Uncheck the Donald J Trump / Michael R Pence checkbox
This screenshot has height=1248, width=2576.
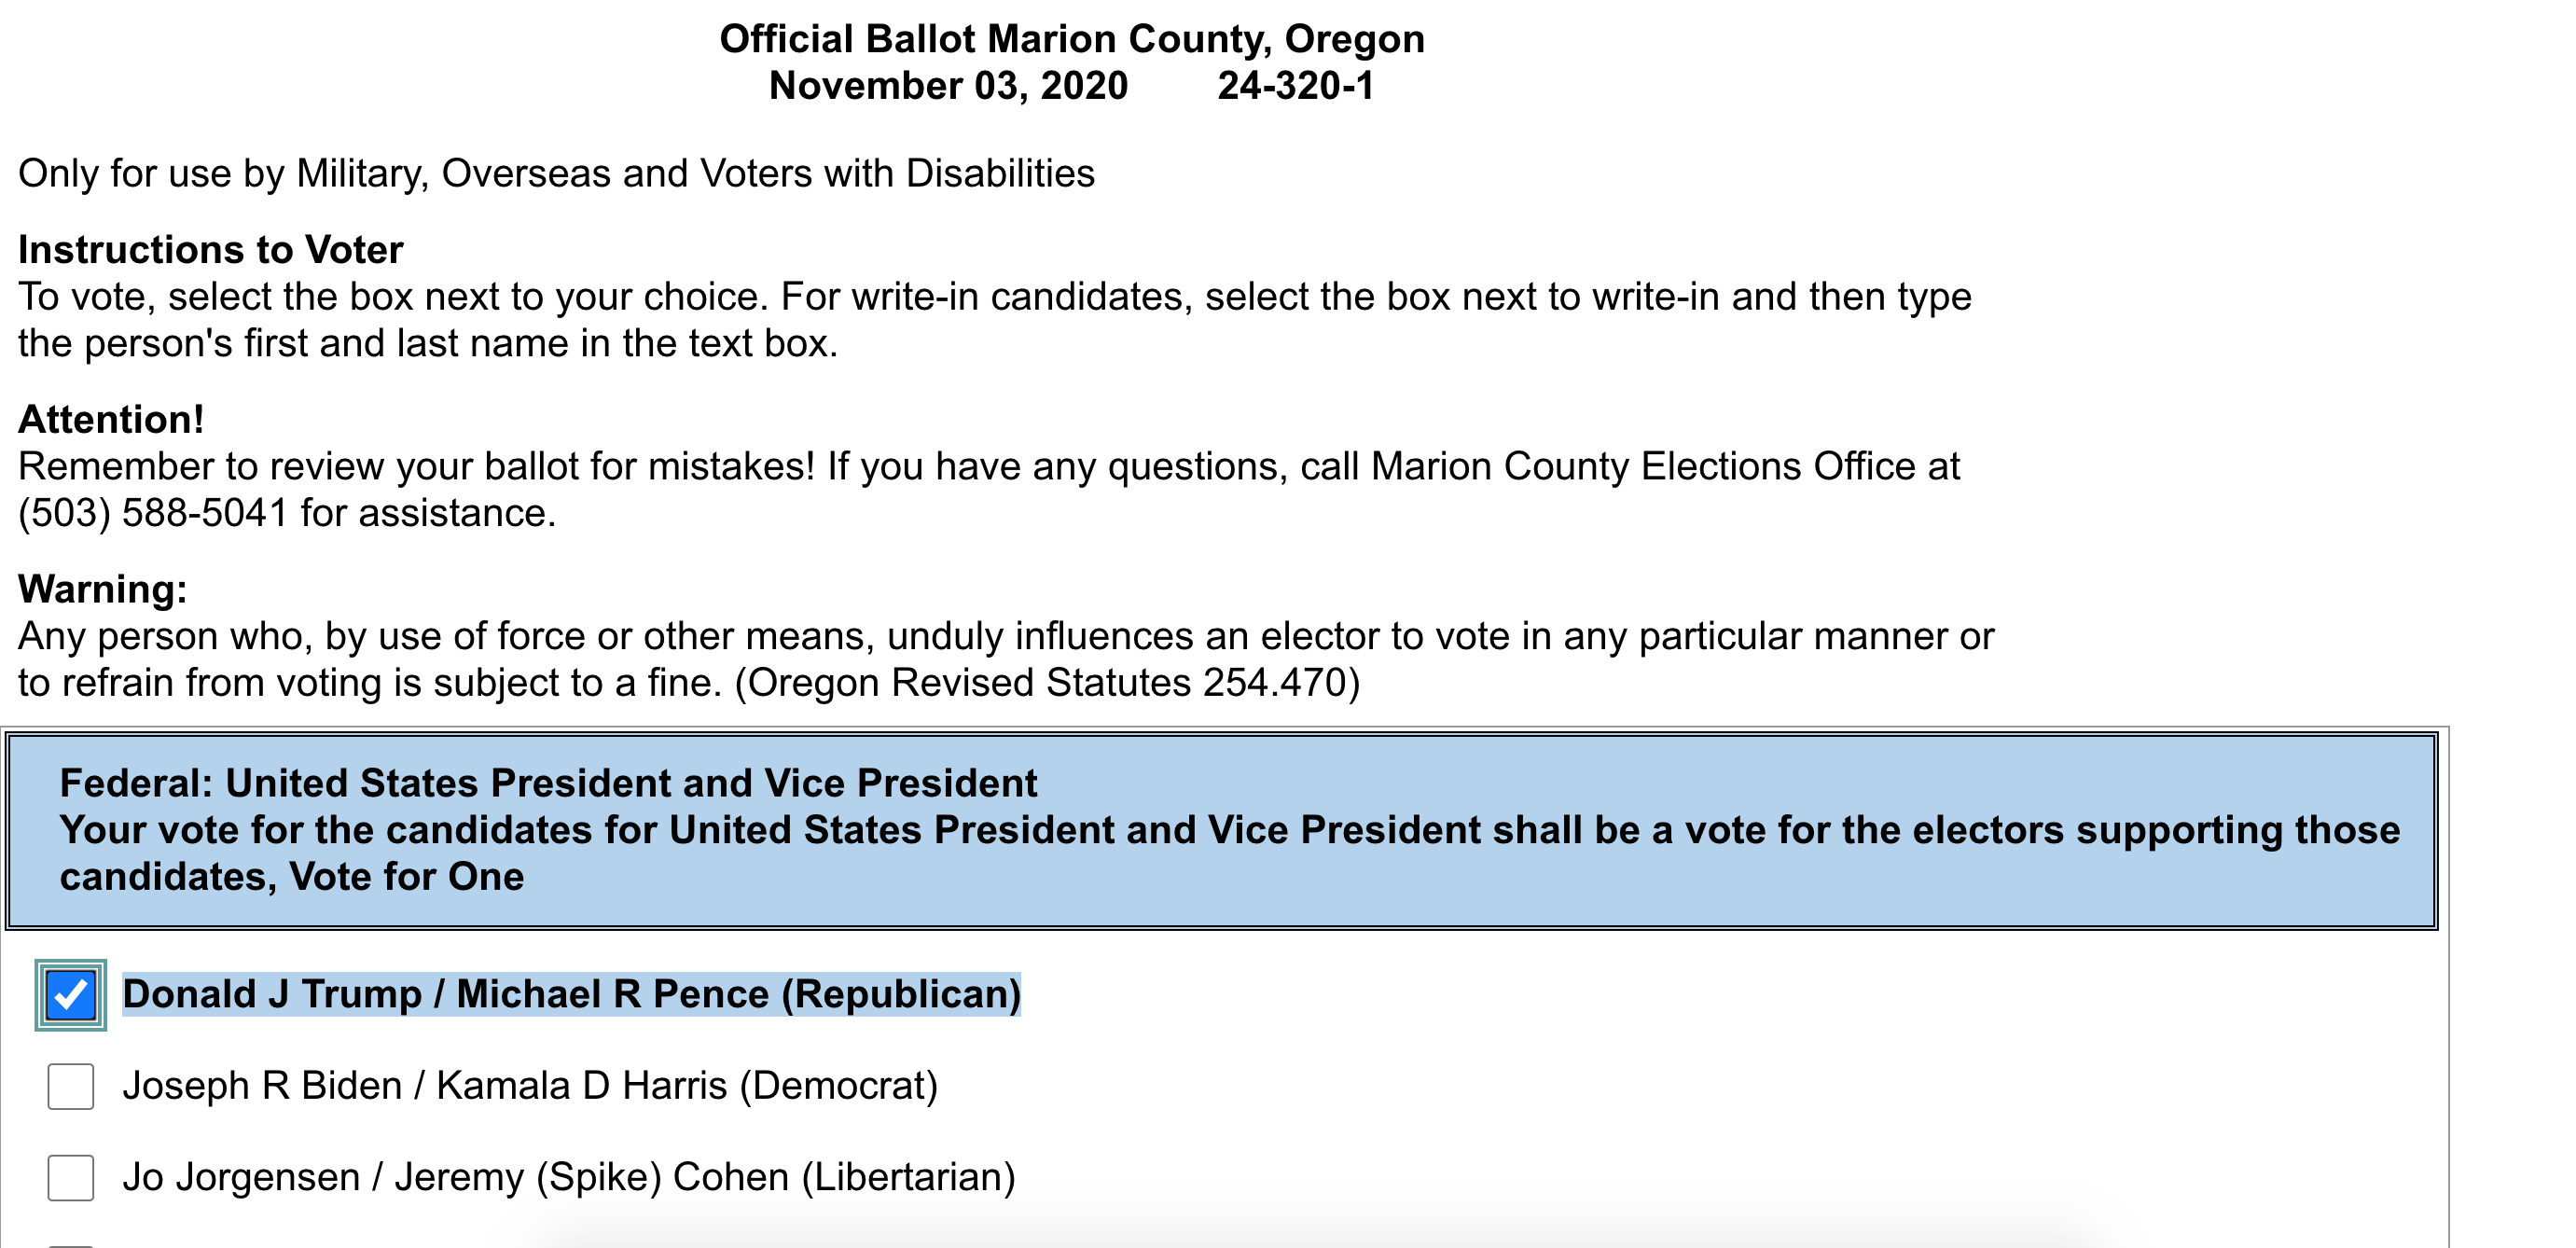tap(71, 995)
